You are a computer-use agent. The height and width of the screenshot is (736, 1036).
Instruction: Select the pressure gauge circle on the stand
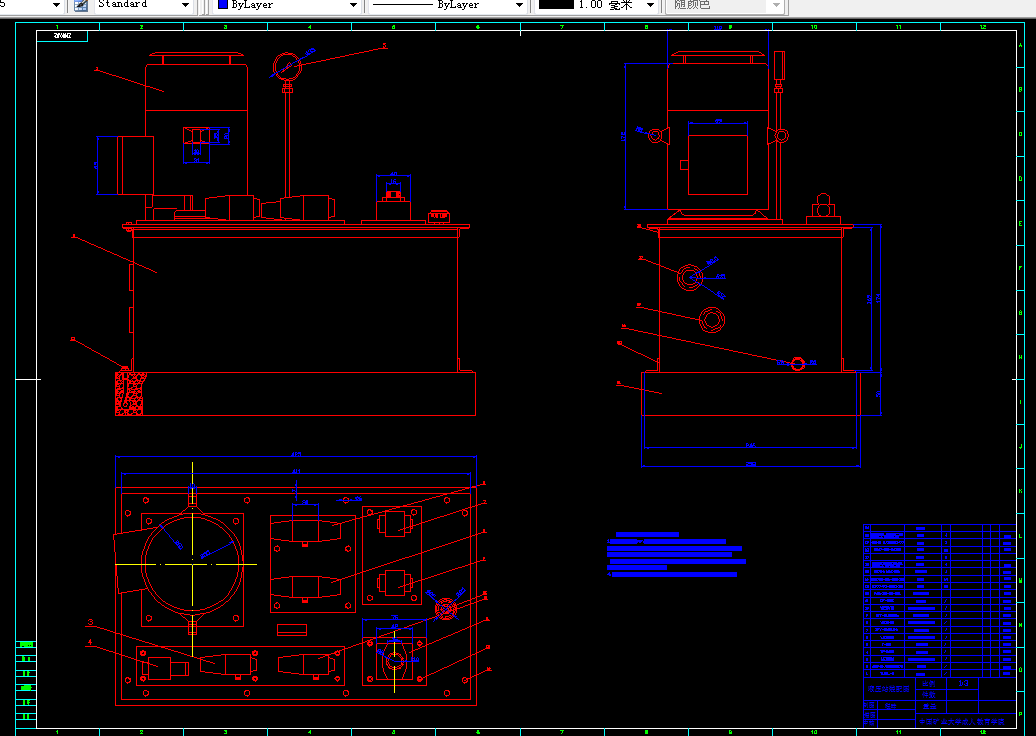click(x=287, y=66)
